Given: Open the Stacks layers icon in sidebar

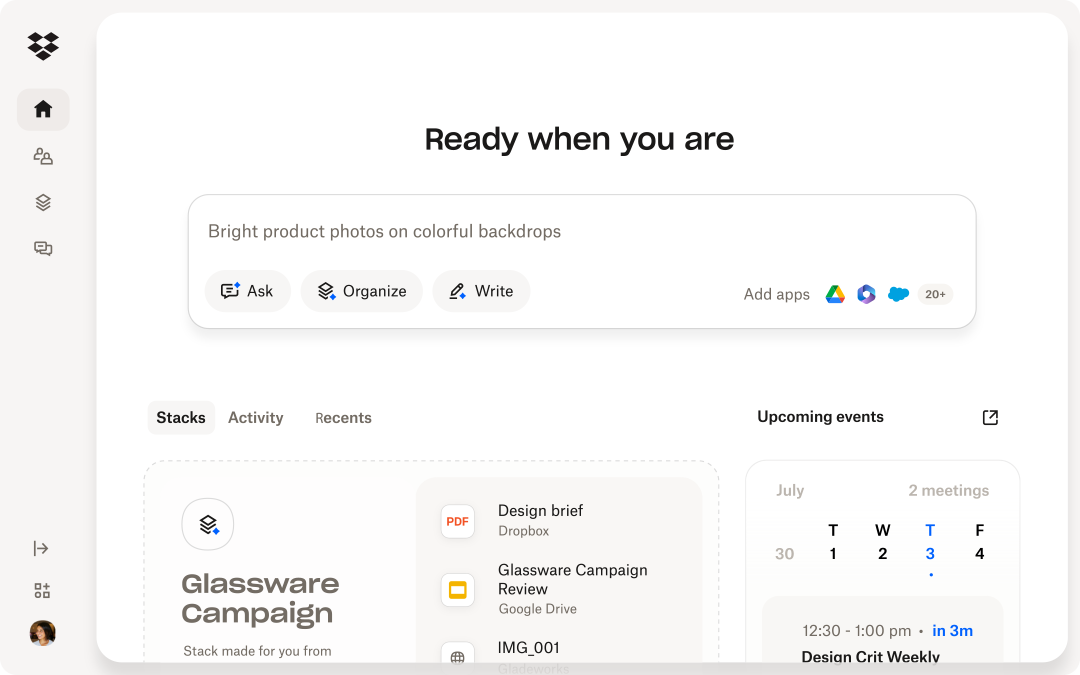Looking at the screenshot, I should (43, 203).
